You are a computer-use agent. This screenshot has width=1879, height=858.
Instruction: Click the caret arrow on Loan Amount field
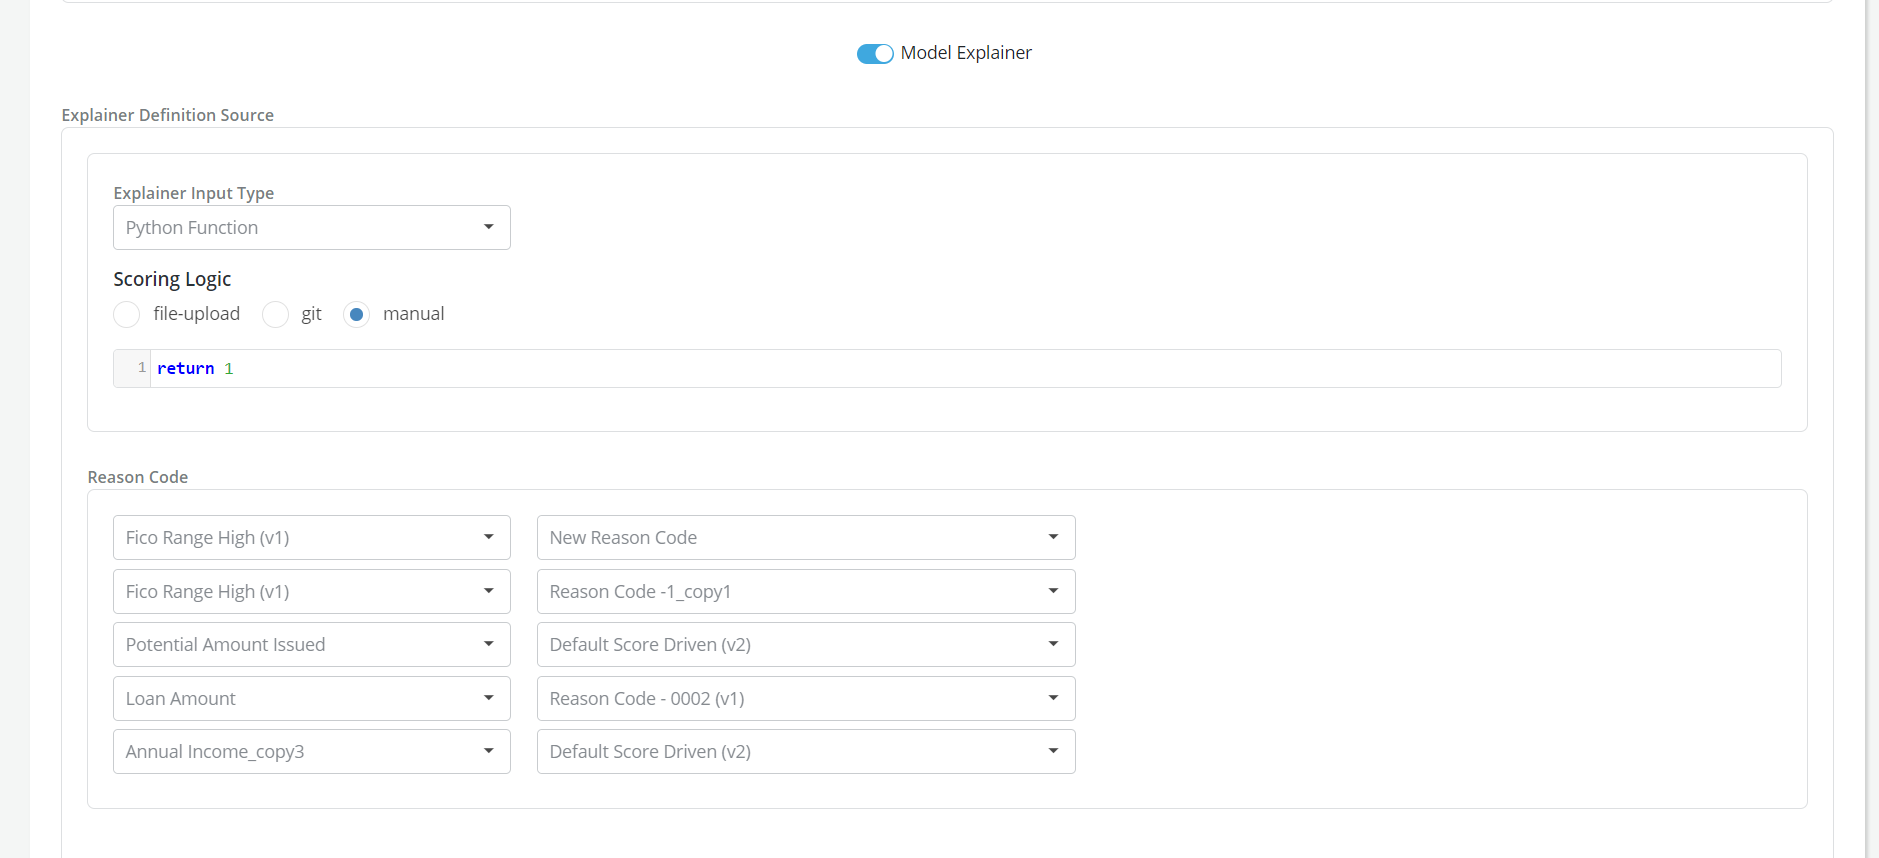[x=489, y=699]
